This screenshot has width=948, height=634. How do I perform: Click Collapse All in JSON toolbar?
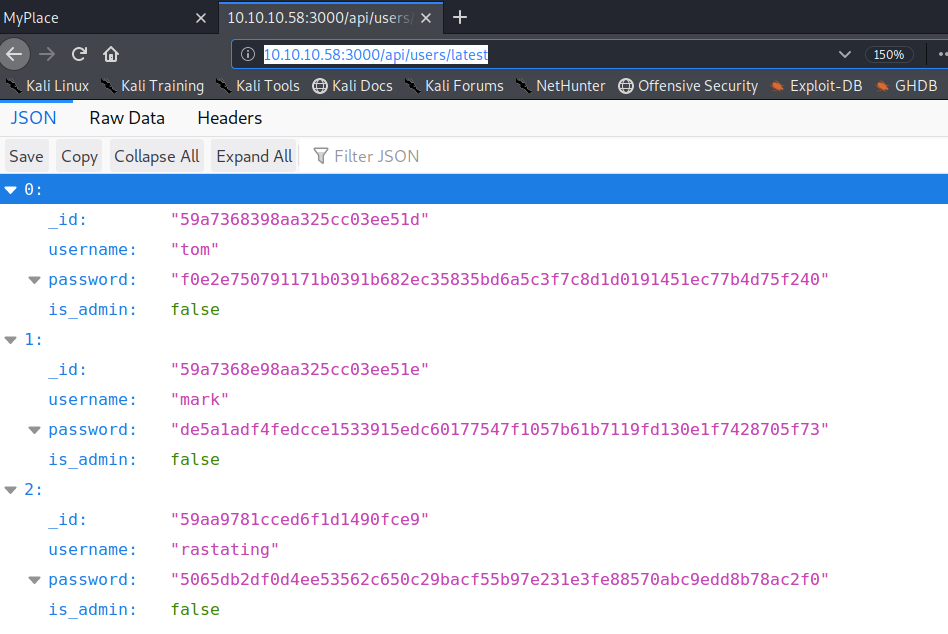point(156,156)
